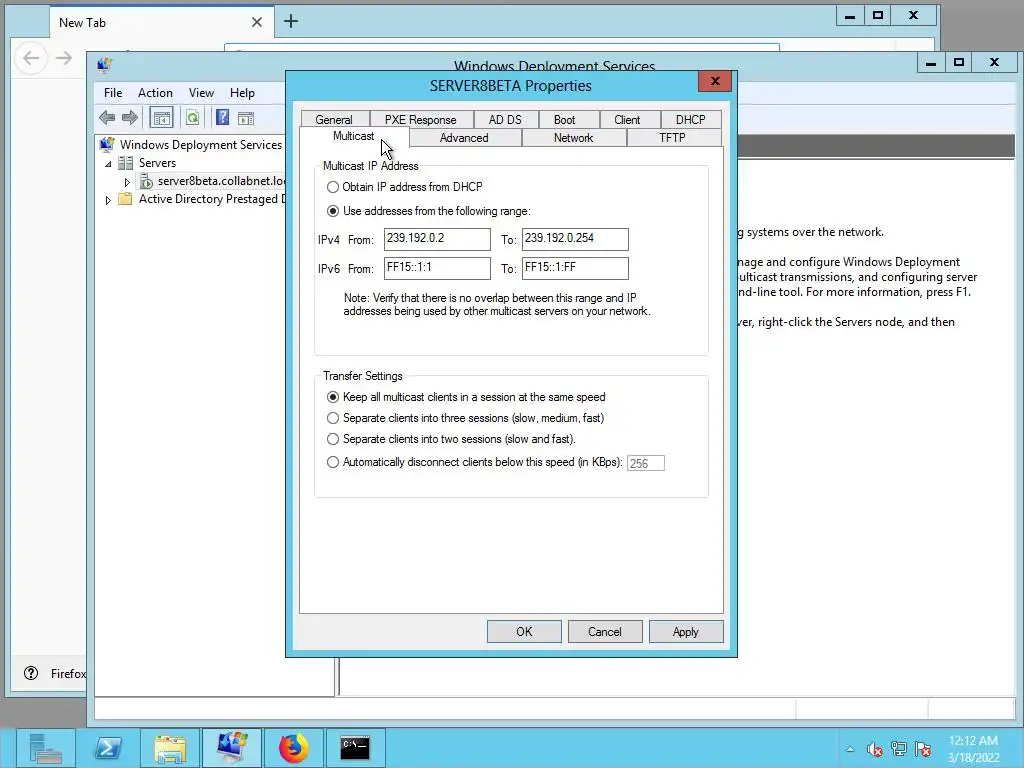The image size is (1024, 768).
Task: Expand the server8beta.collabnet tree node
Action: (127, 182)
